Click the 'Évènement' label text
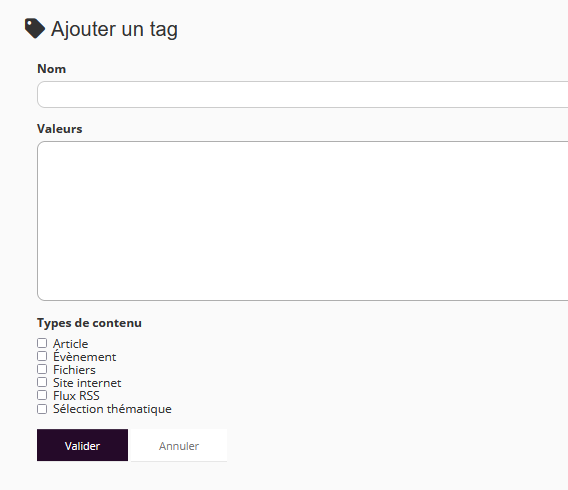Image resolution: width=568 pixels, height=490 pixels. (84, 356)
